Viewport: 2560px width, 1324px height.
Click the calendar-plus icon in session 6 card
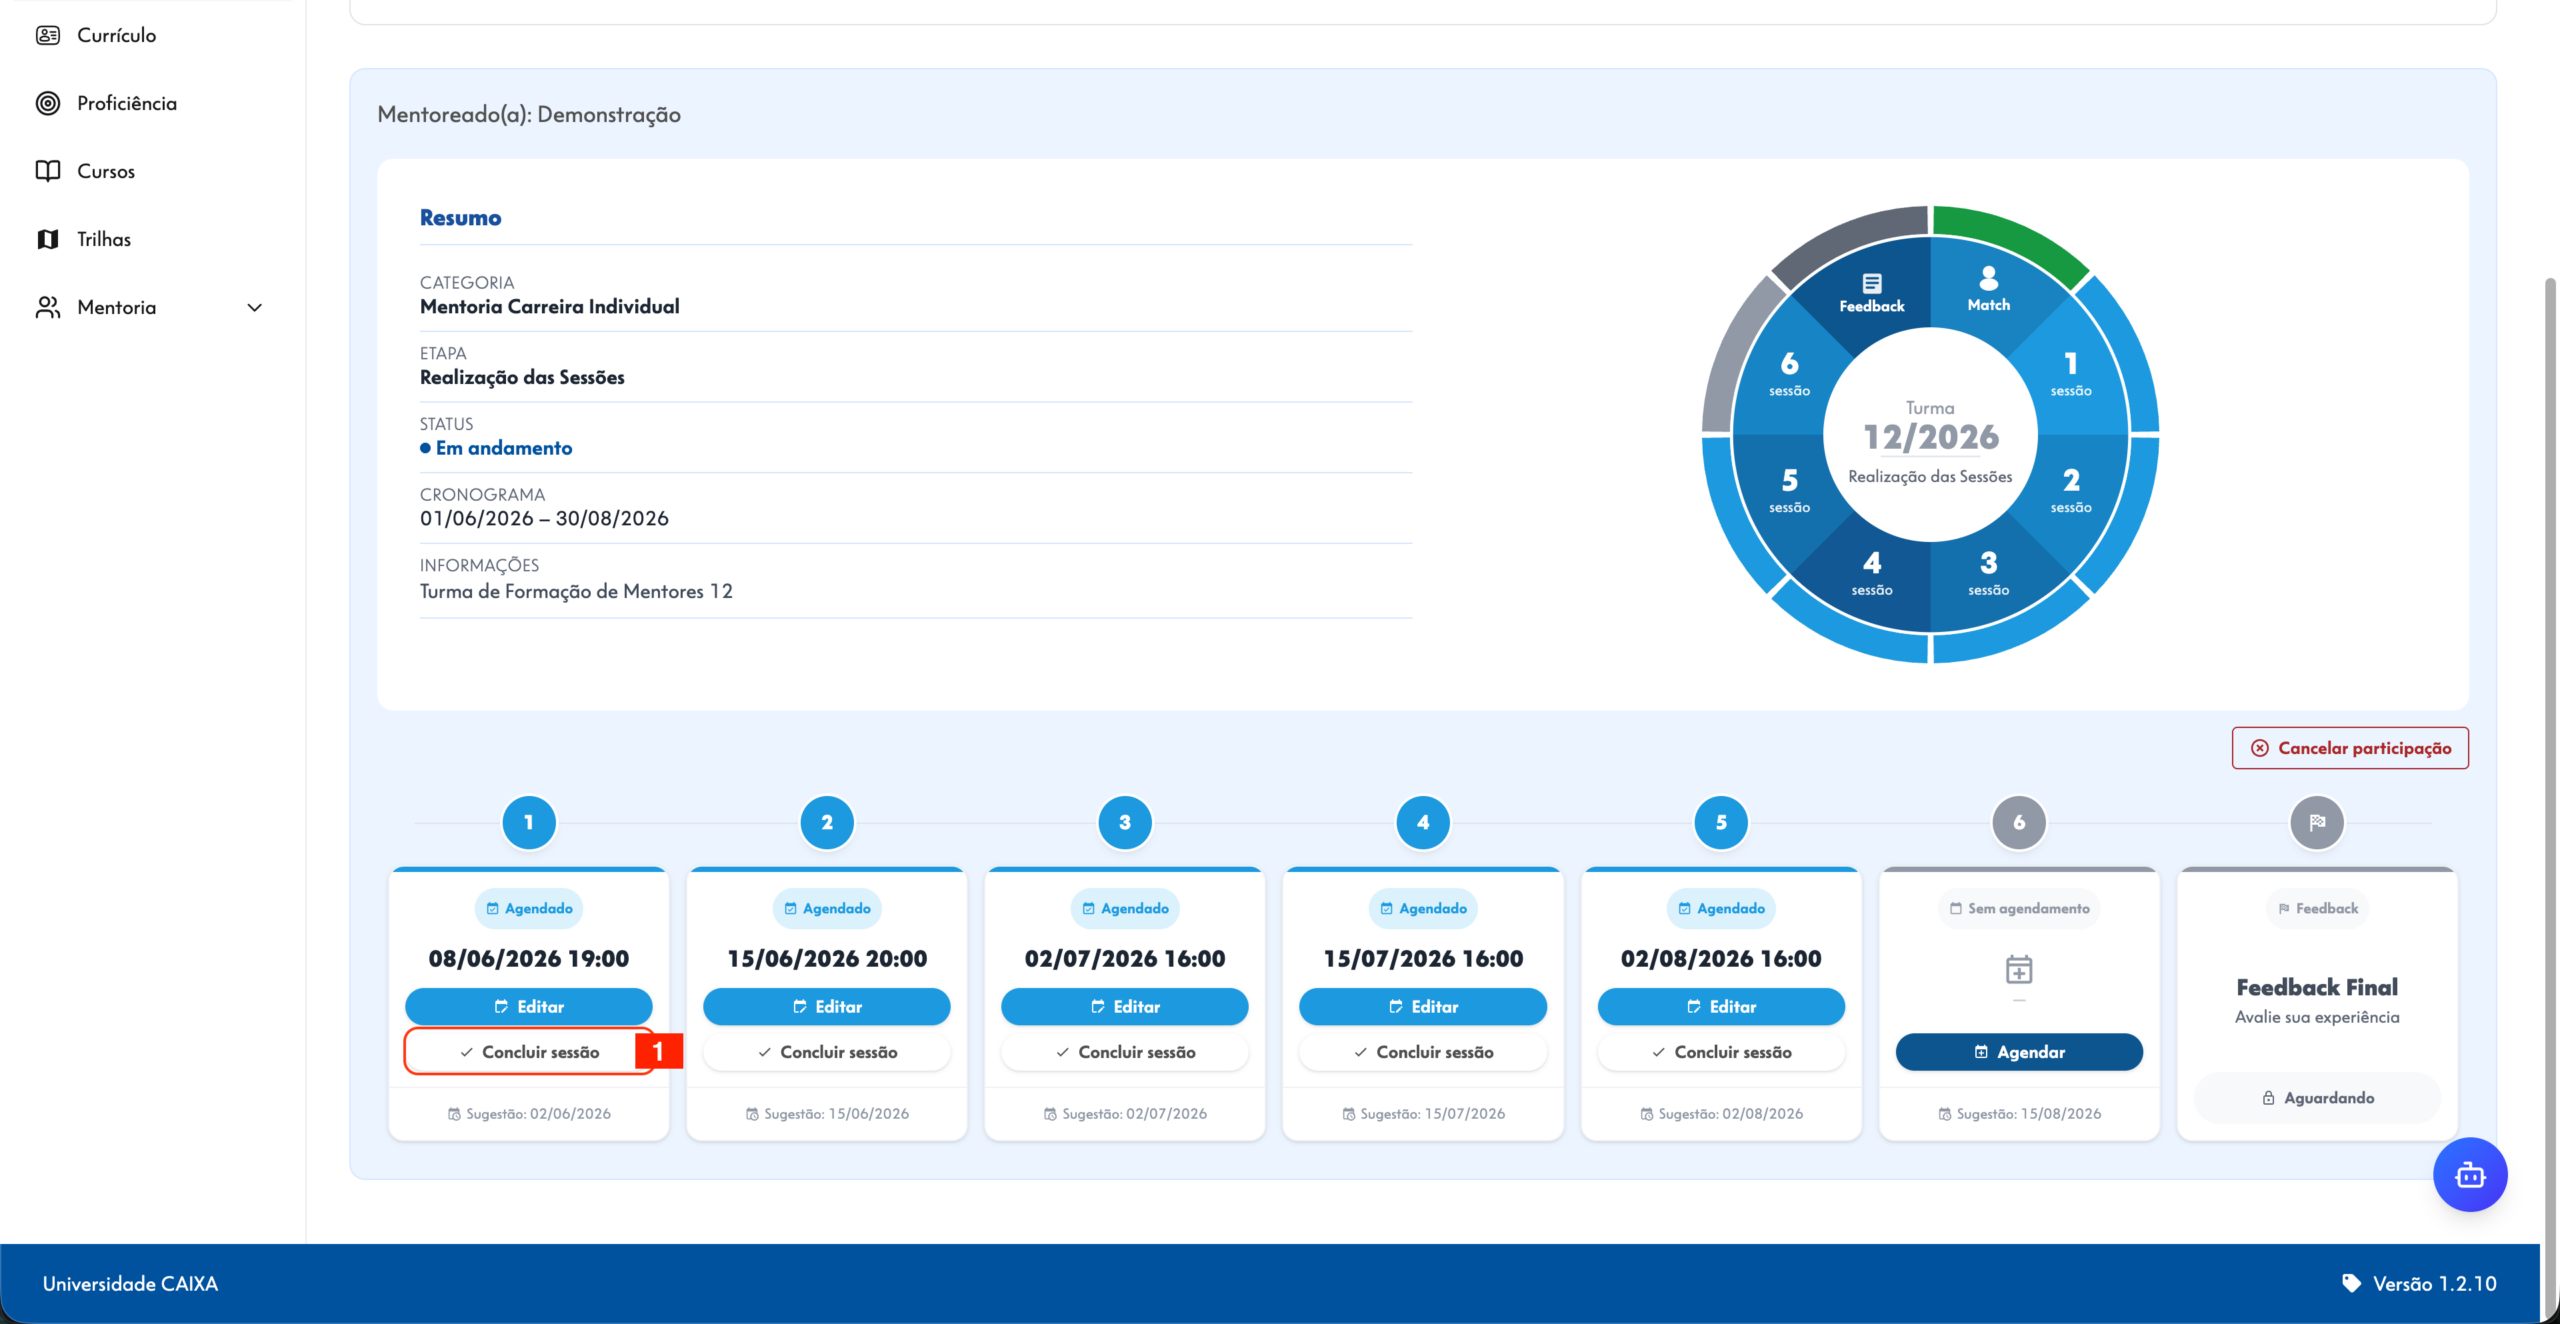2019,969
